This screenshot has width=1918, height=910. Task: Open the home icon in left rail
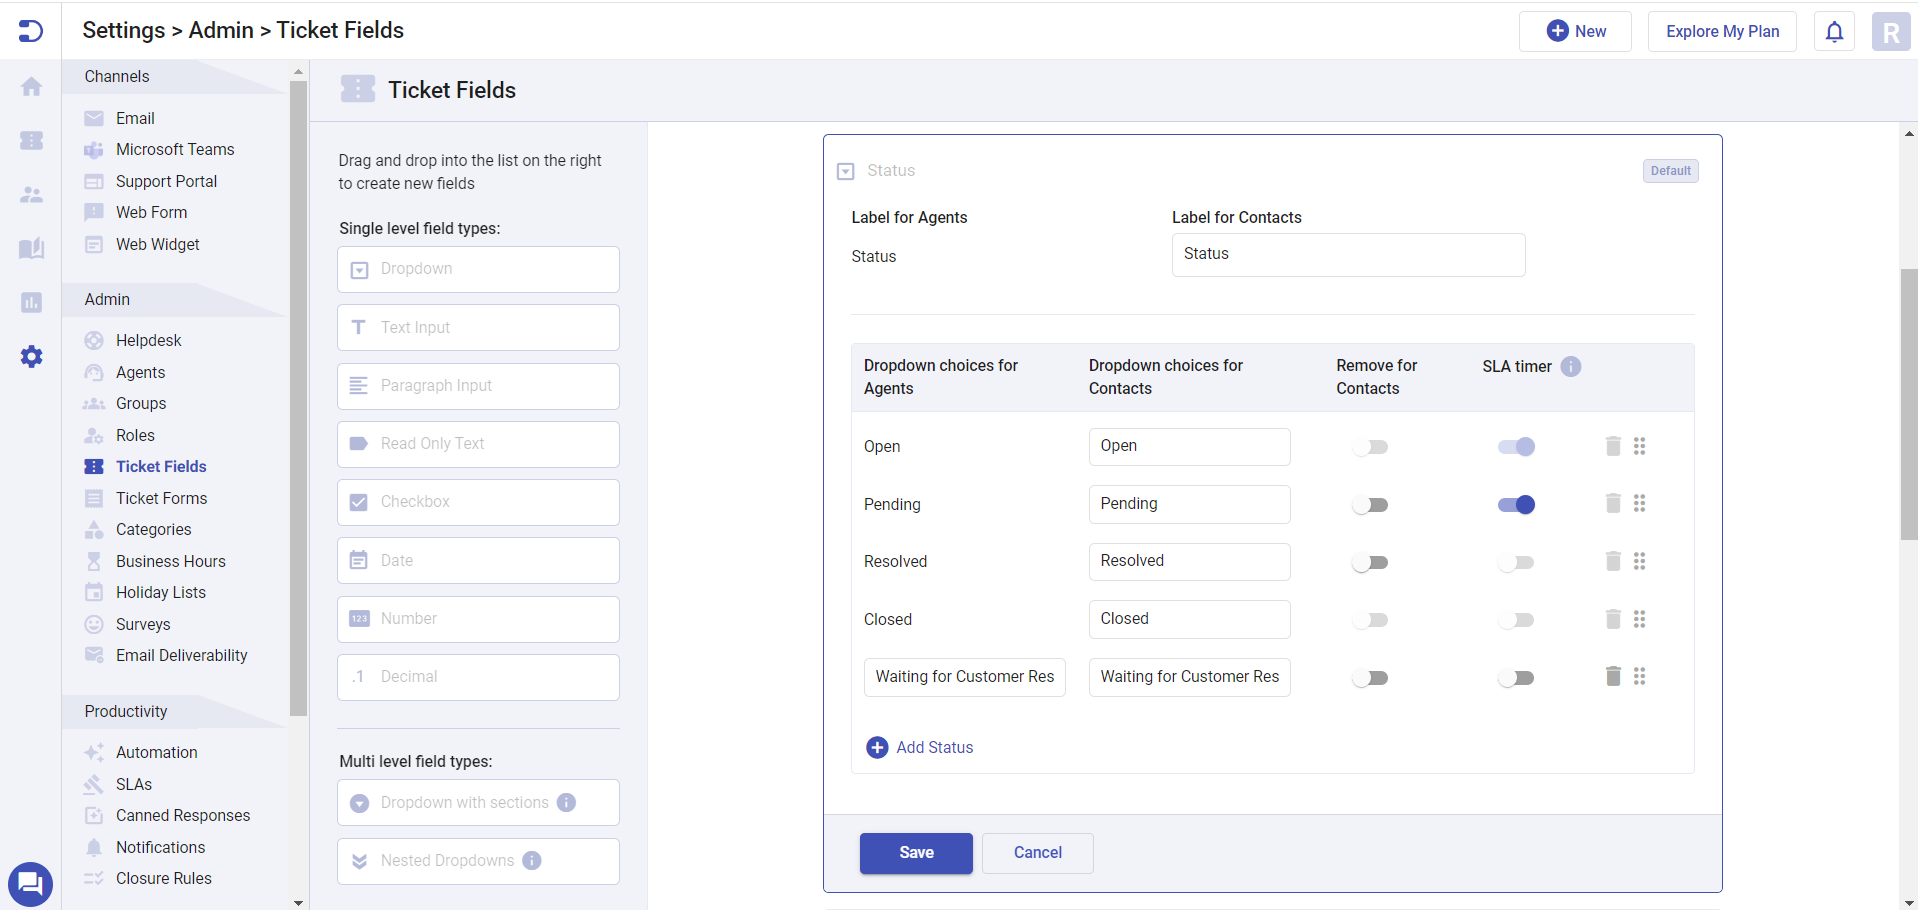click(32, 87)
